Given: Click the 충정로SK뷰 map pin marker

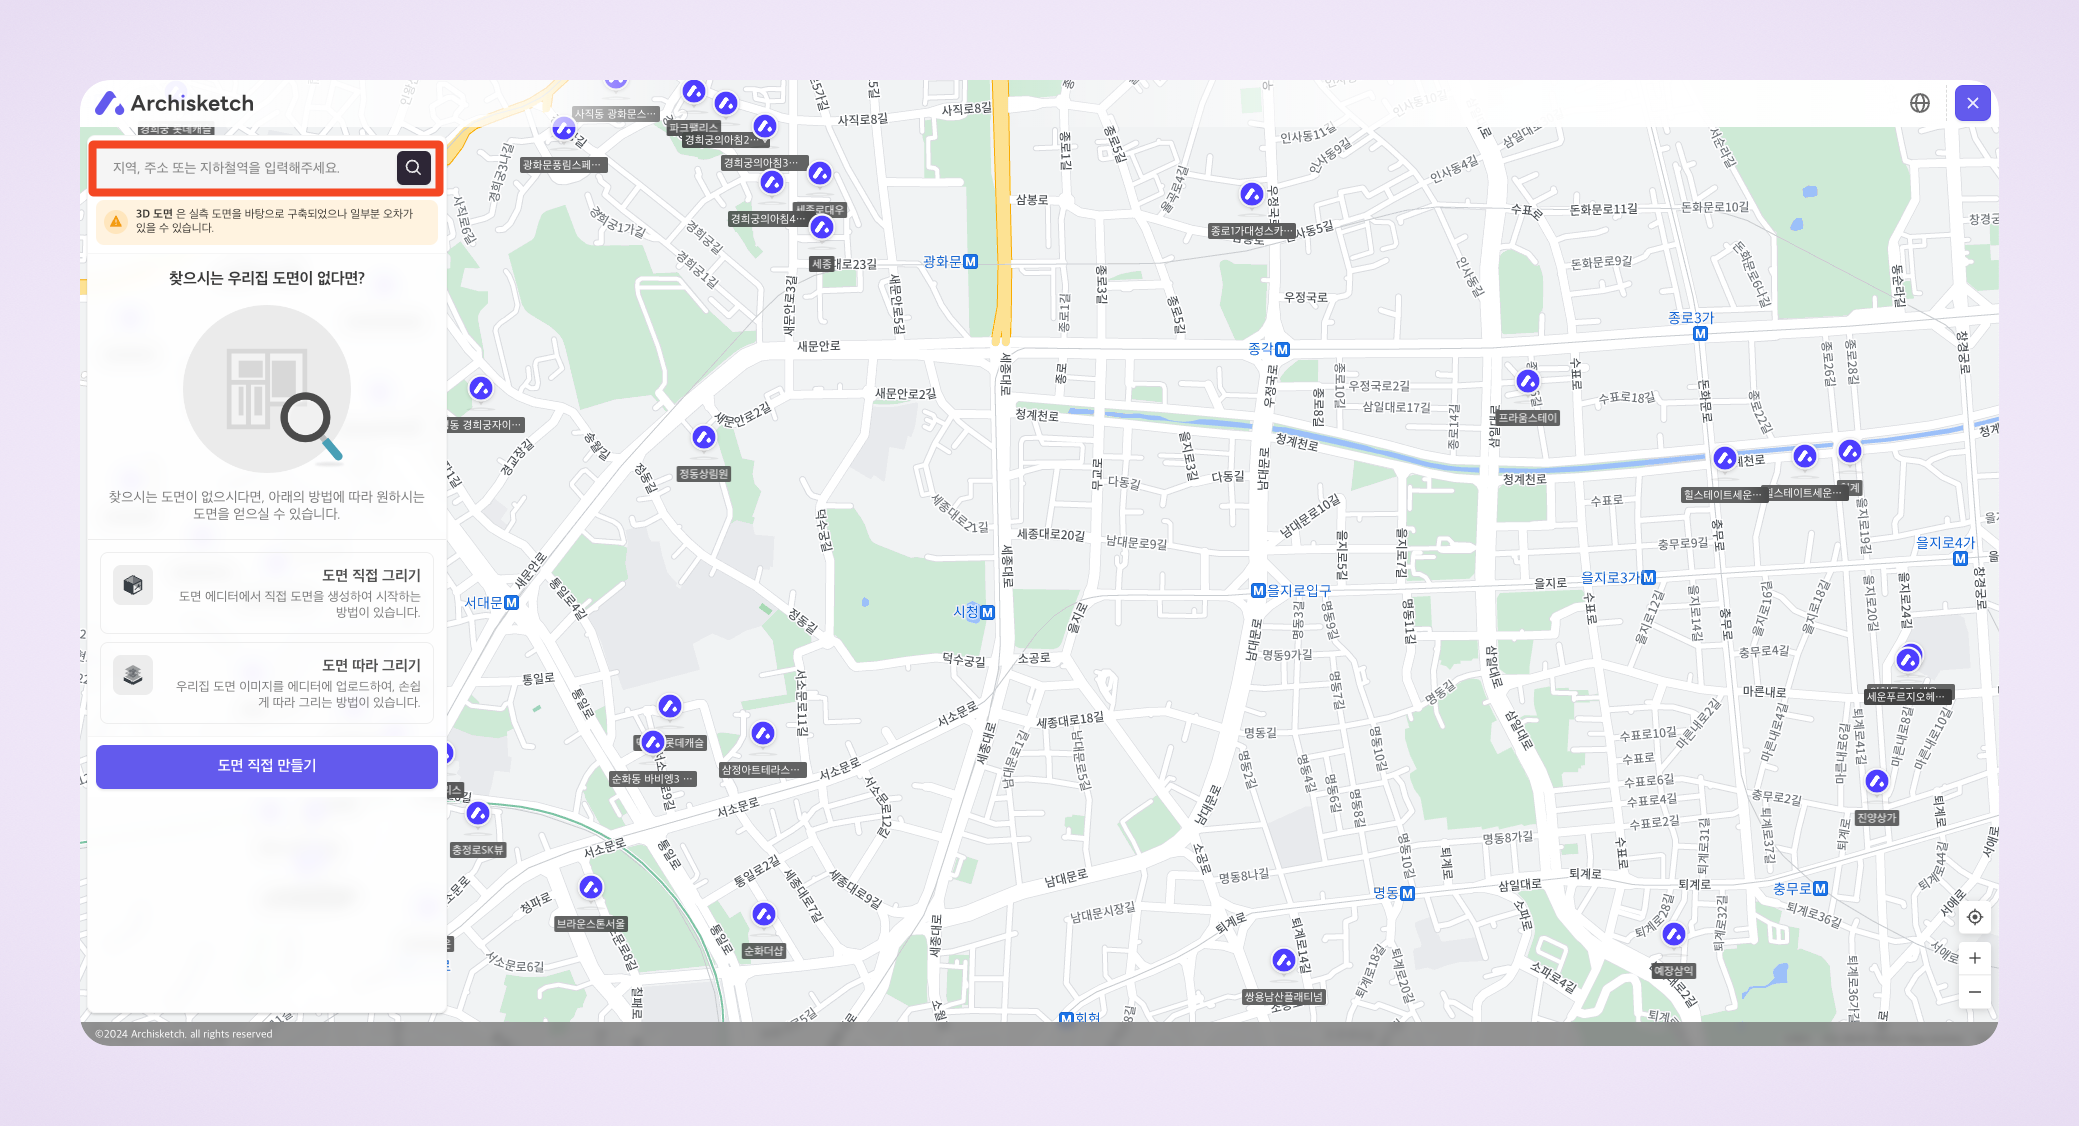Looking at the screenshot, I should pos(478,814).
